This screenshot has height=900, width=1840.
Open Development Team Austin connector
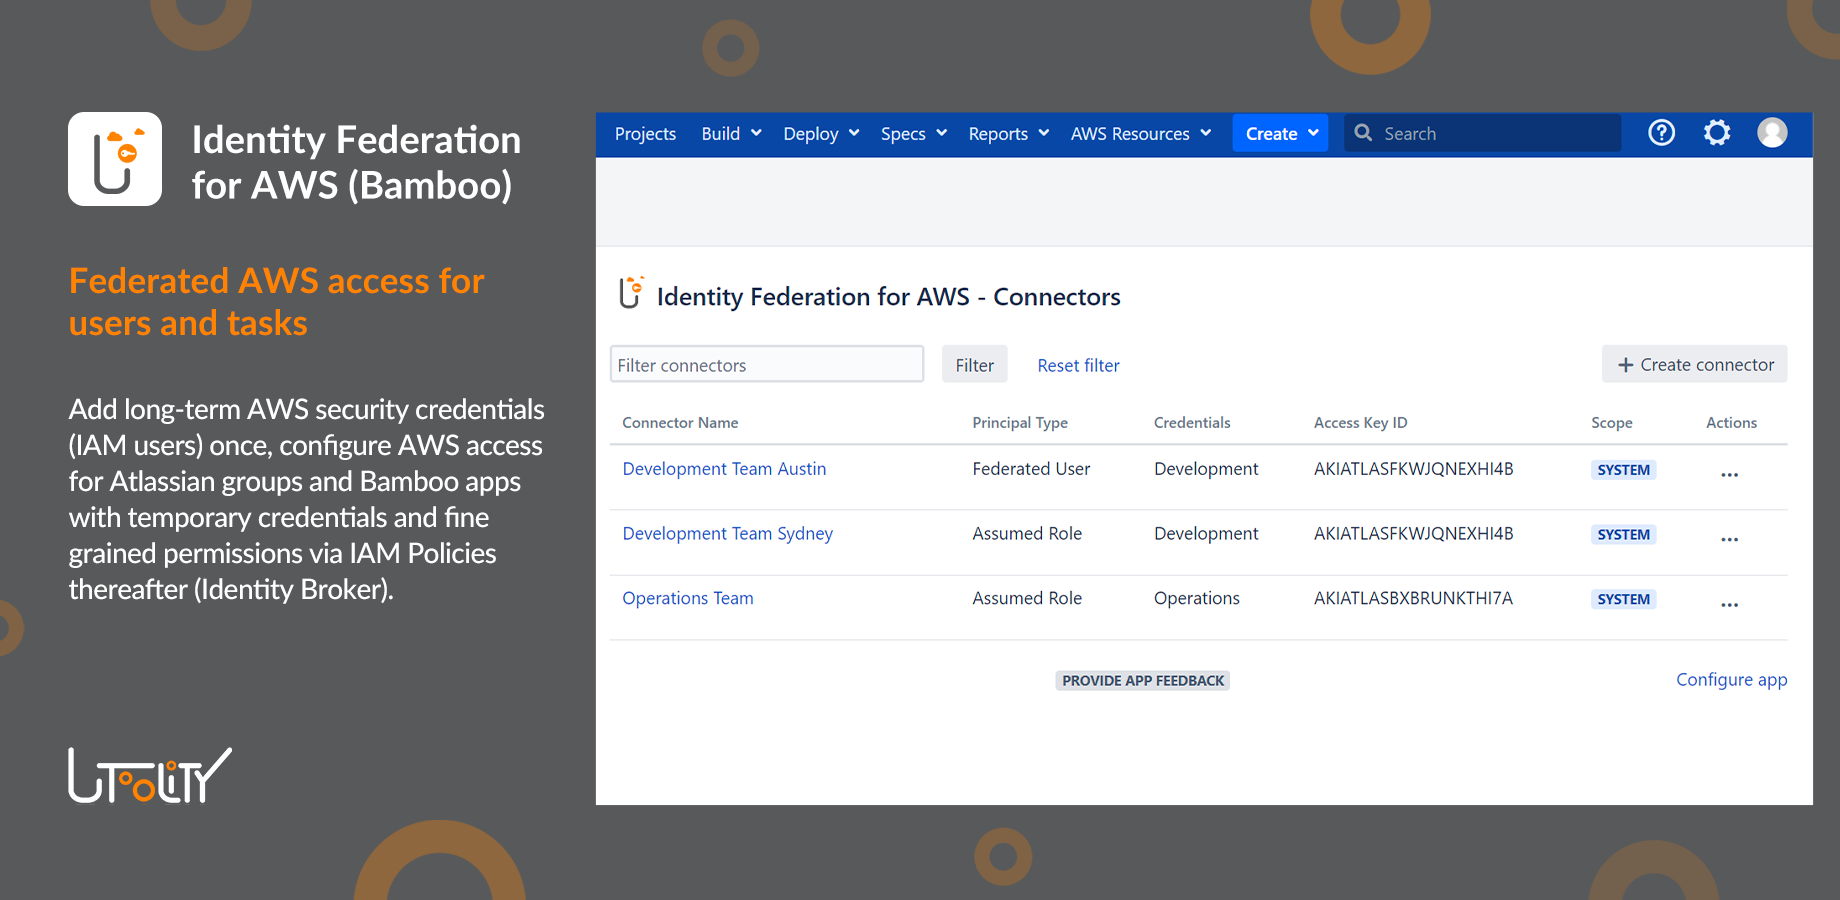point(724,469)
